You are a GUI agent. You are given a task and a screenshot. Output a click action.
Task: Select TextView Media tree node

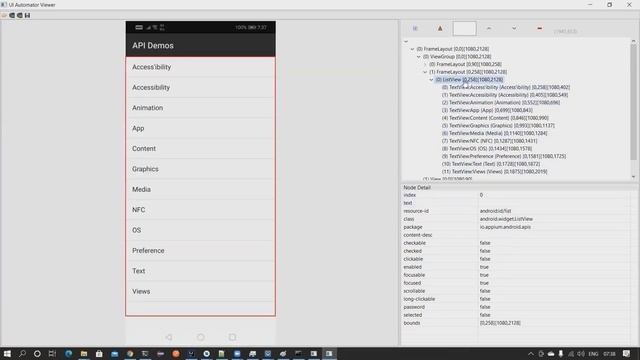pos(494,133)
